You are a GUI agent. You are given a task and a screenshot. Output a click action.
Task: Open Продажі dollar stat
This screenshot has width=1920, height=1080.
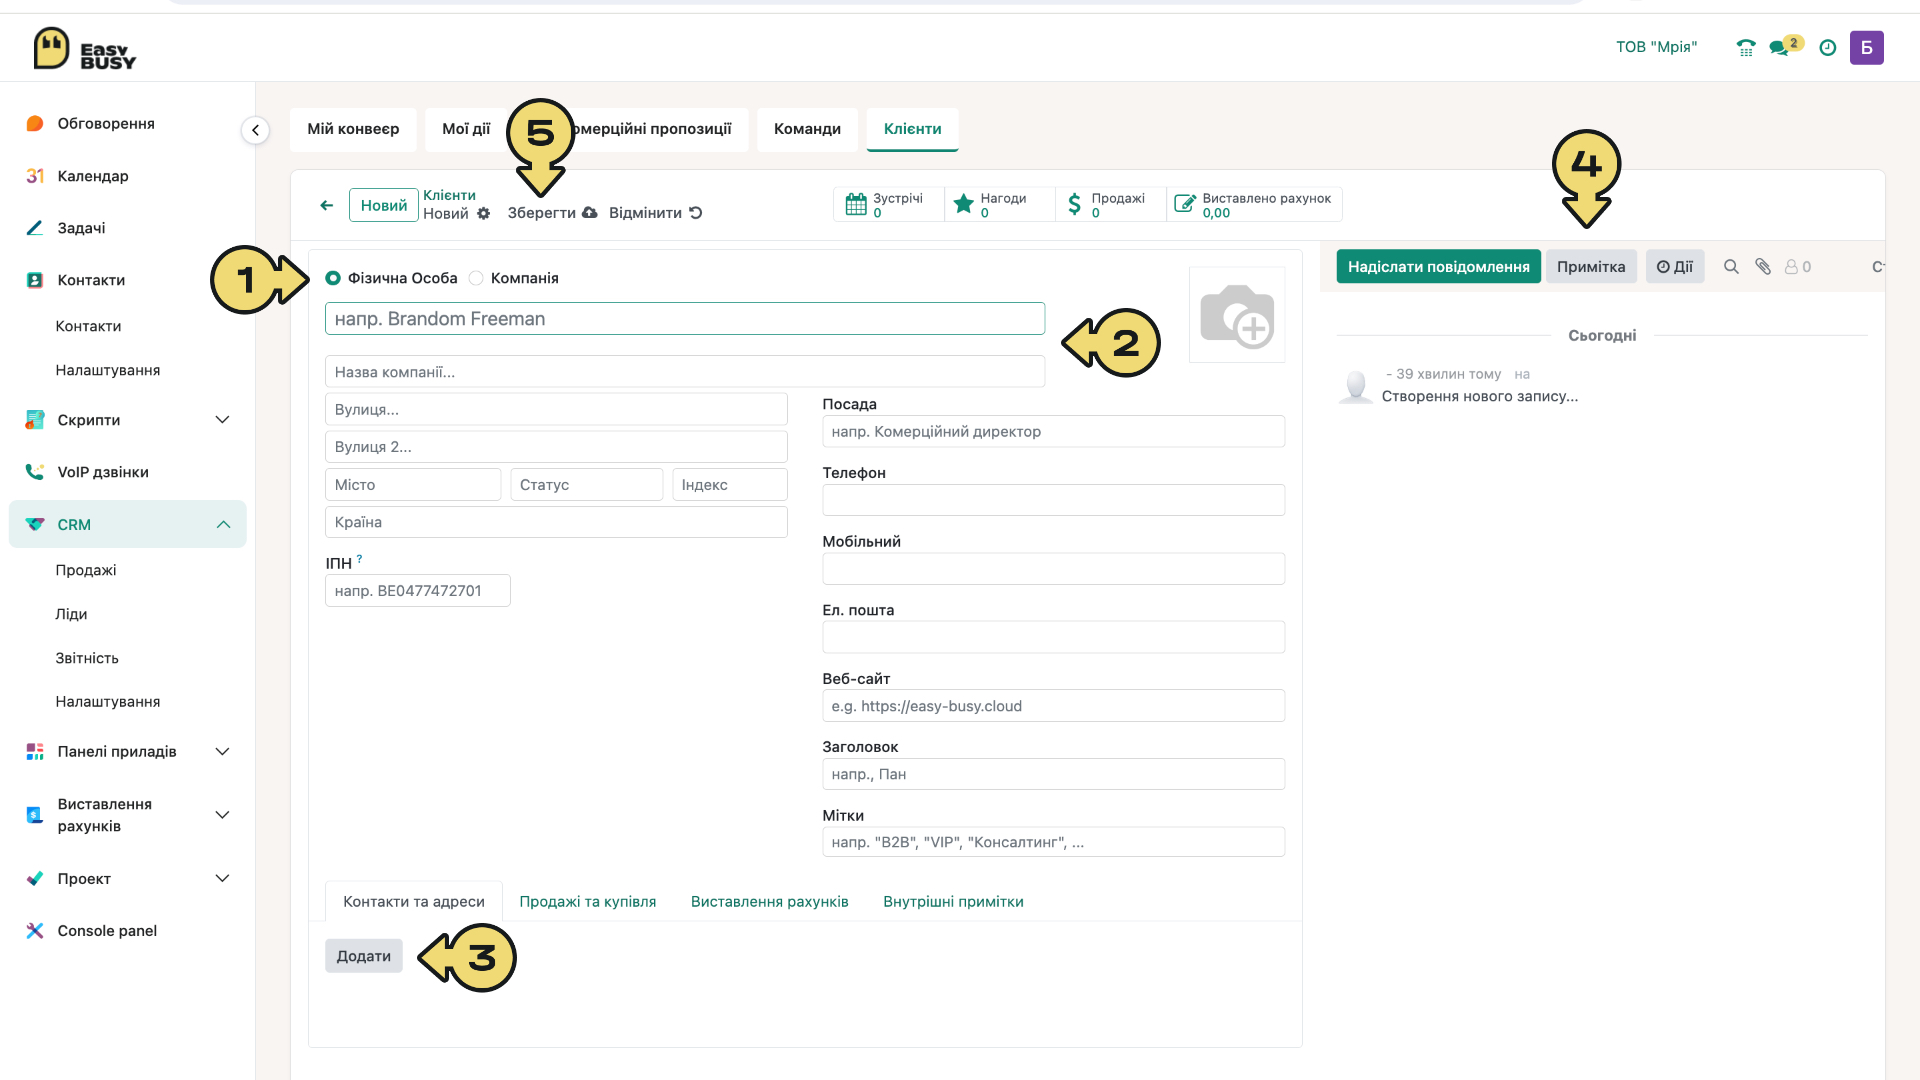[1110, 204]
